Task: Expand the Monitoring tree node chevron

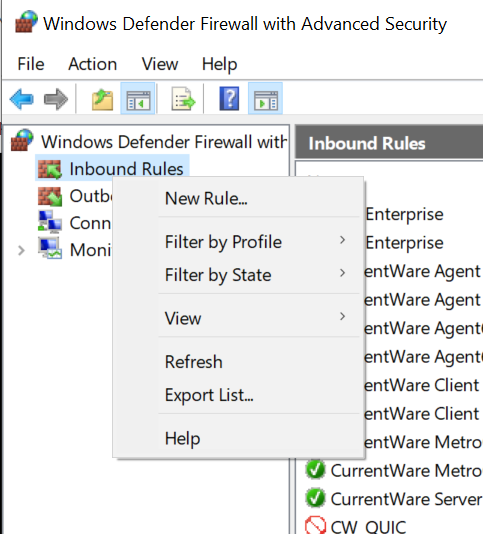Action: click(x=21, y=250)
